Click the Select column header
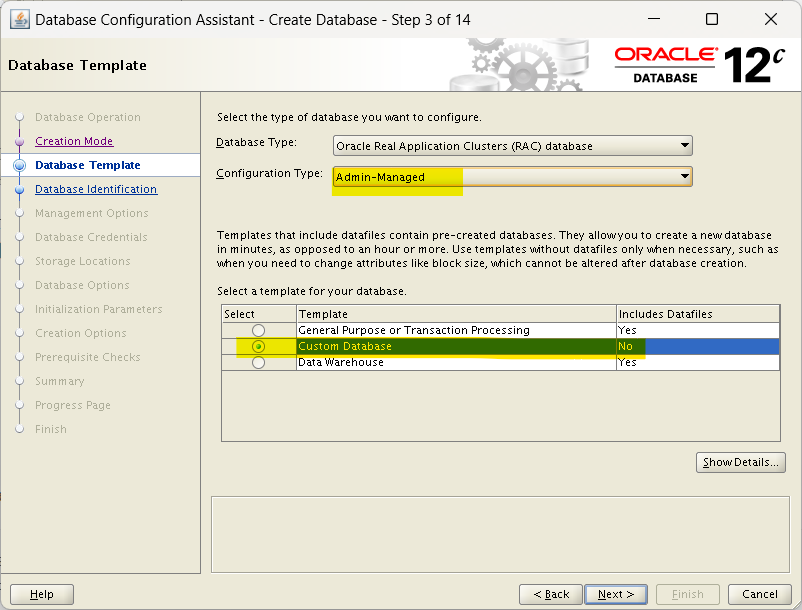Viewport: 802px width, 610px height. pos(259,314)
